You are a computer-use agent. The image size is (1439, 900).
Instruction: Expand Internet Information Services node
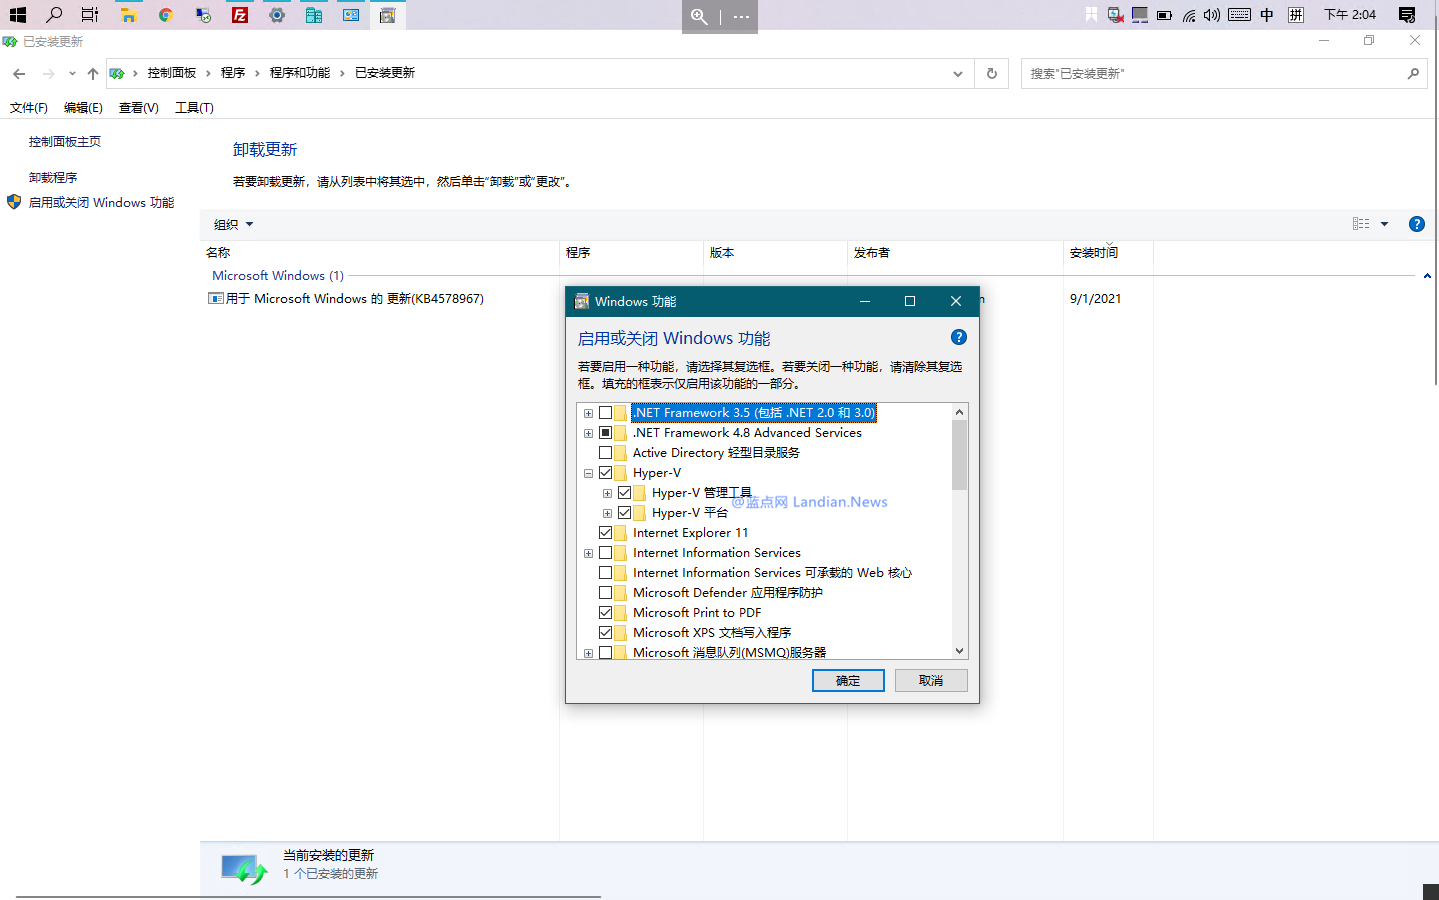point(588,553)
